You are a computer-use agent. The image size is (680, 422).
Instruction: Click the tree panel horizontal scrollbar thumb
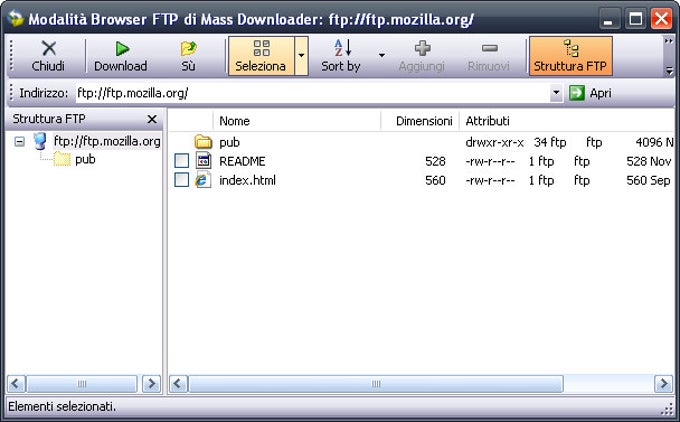pos(82,383)
